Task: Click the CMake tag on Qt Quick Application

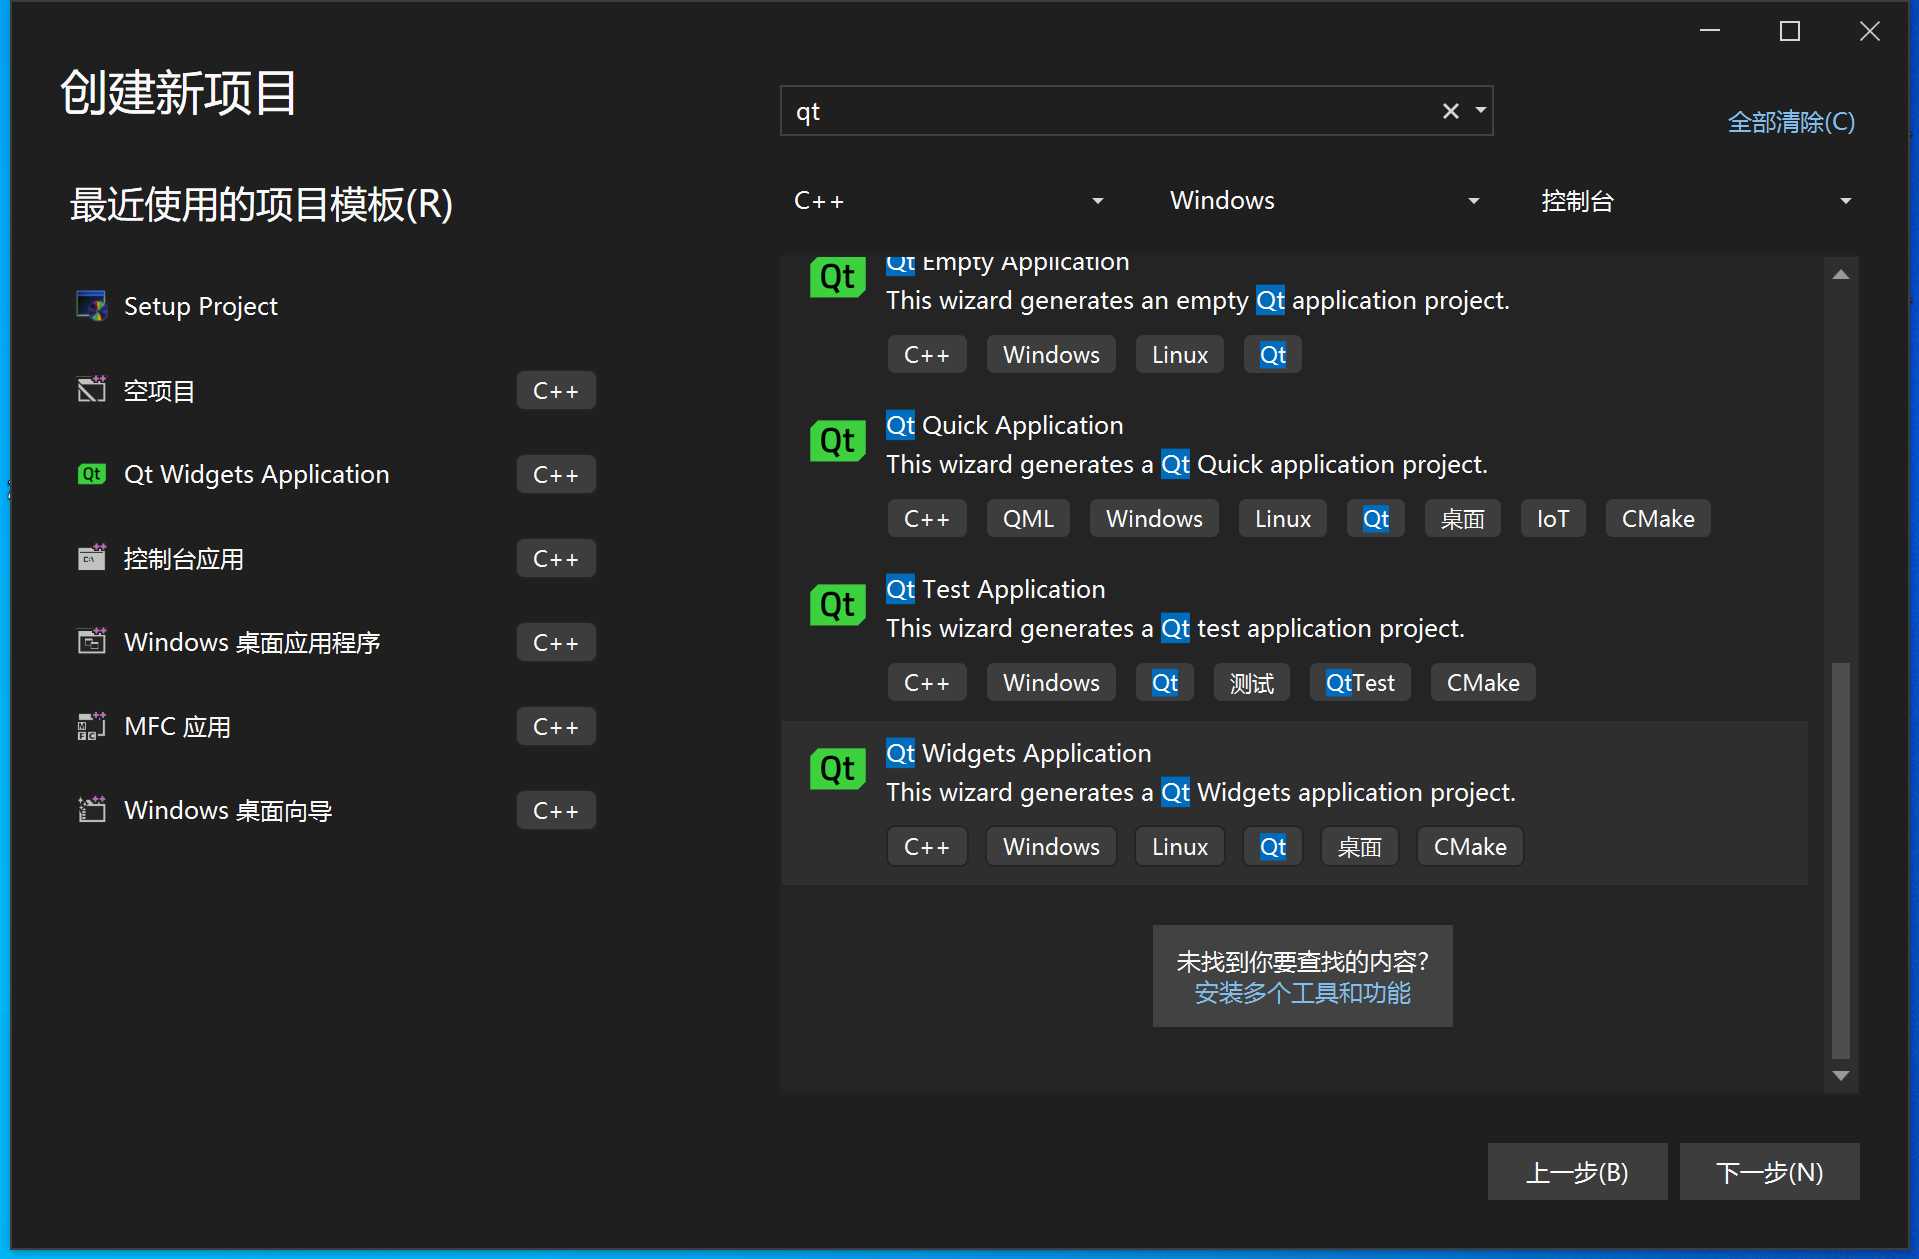Action: tap(1657, 519)
